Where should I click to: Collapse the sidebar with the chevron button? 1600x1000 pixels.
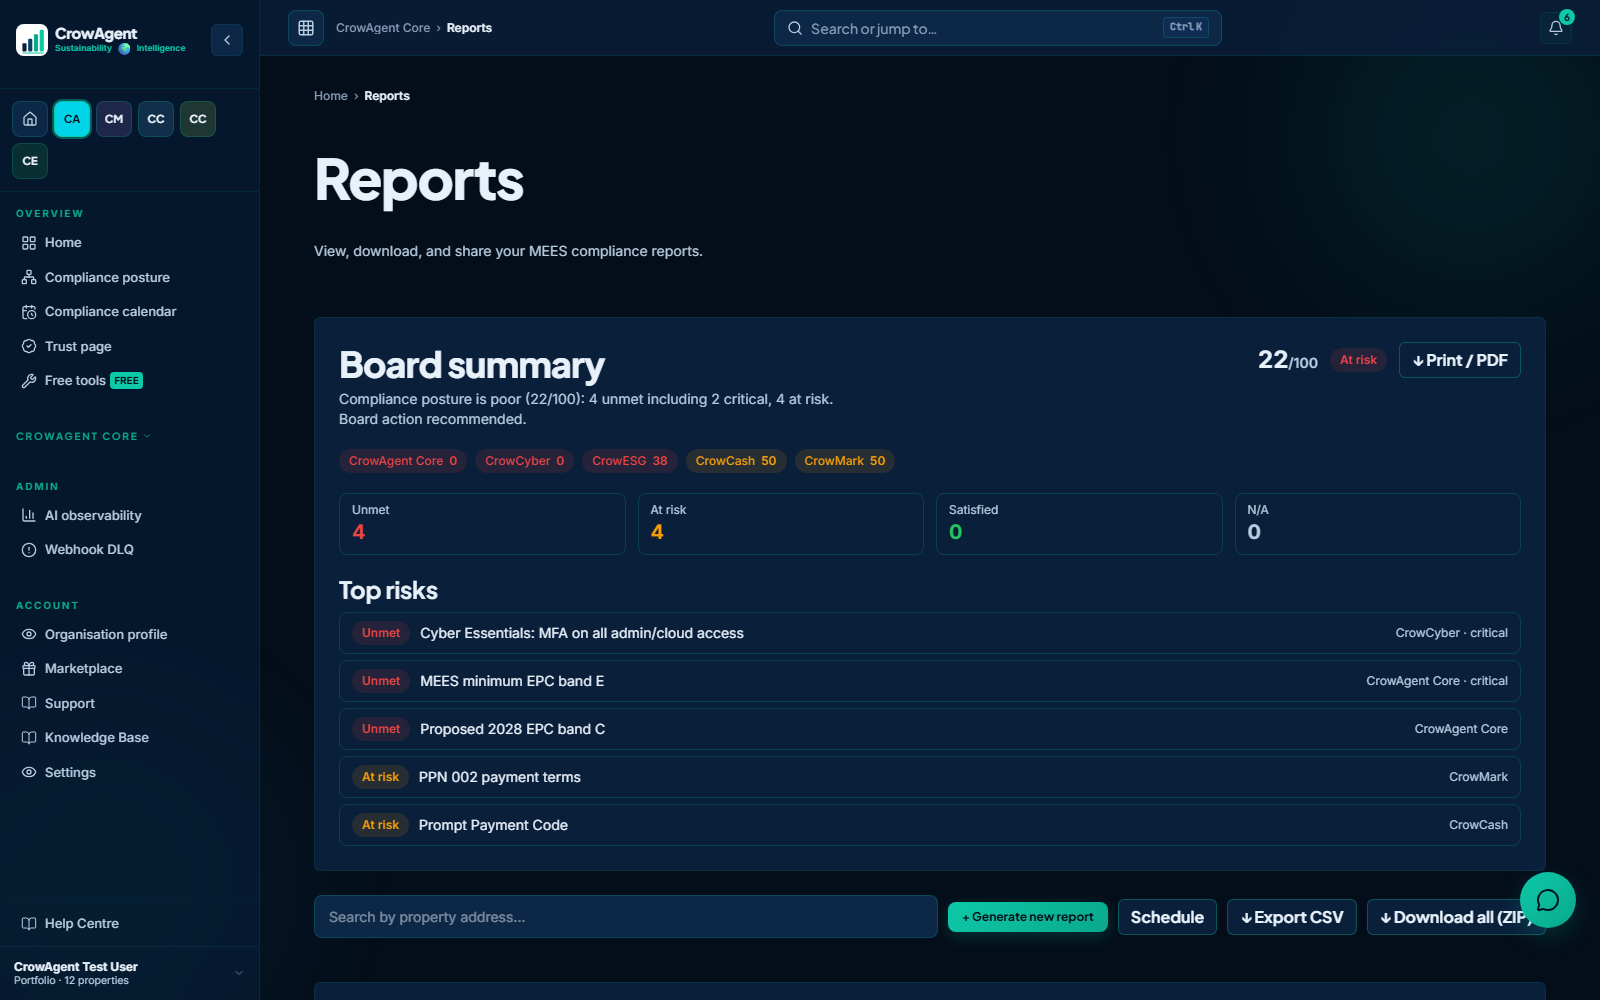click(x=227, y=40)
